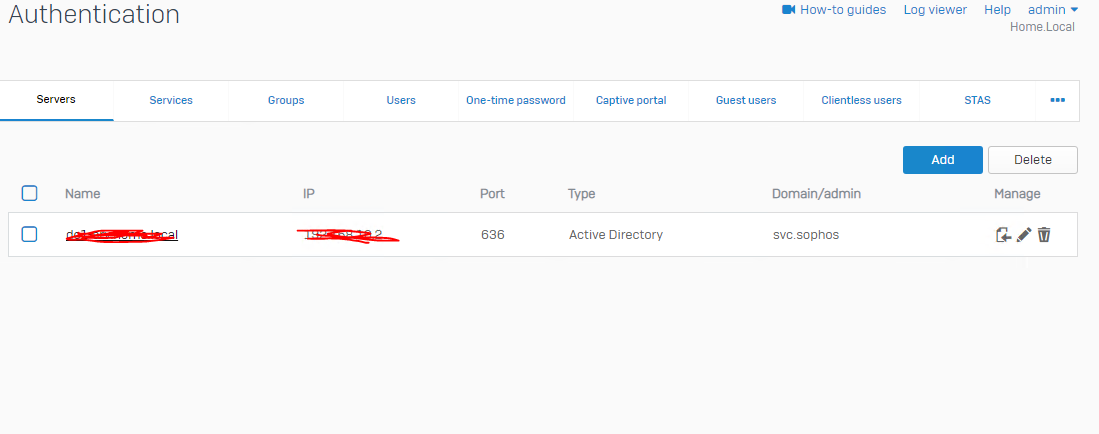The width and height of the screenshot is (1099, 434).
Task: Select the STAS tab
Action: tap(977, 100)
